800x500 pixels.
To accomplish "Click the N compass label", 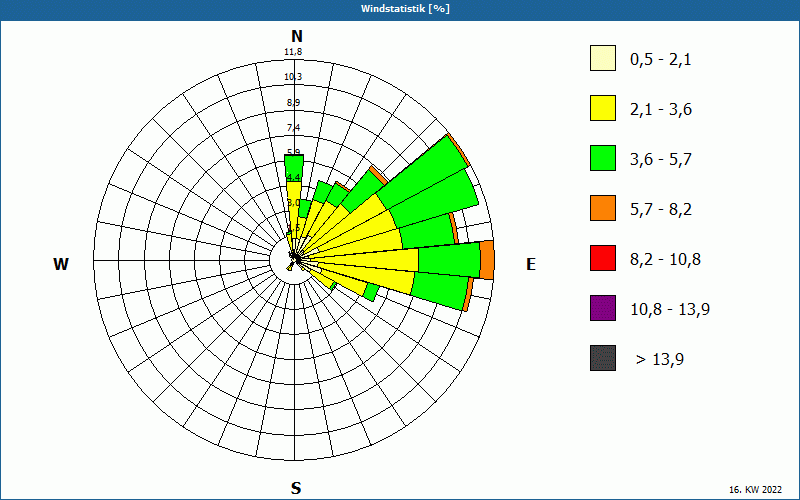I will tap(296, 36).
